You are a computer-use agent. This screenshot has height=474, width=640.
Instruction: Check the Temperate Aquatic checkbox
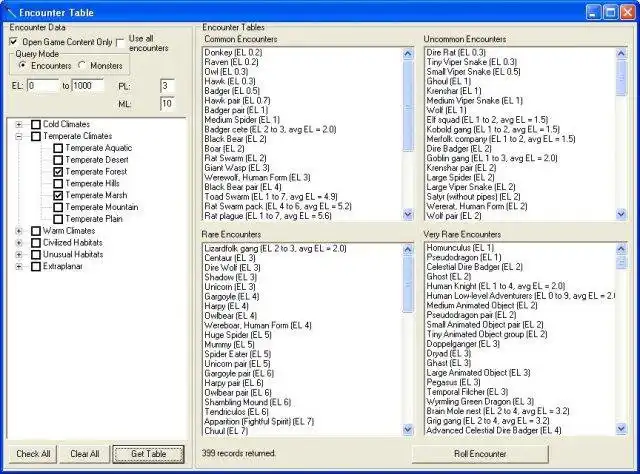pos(58,148)
